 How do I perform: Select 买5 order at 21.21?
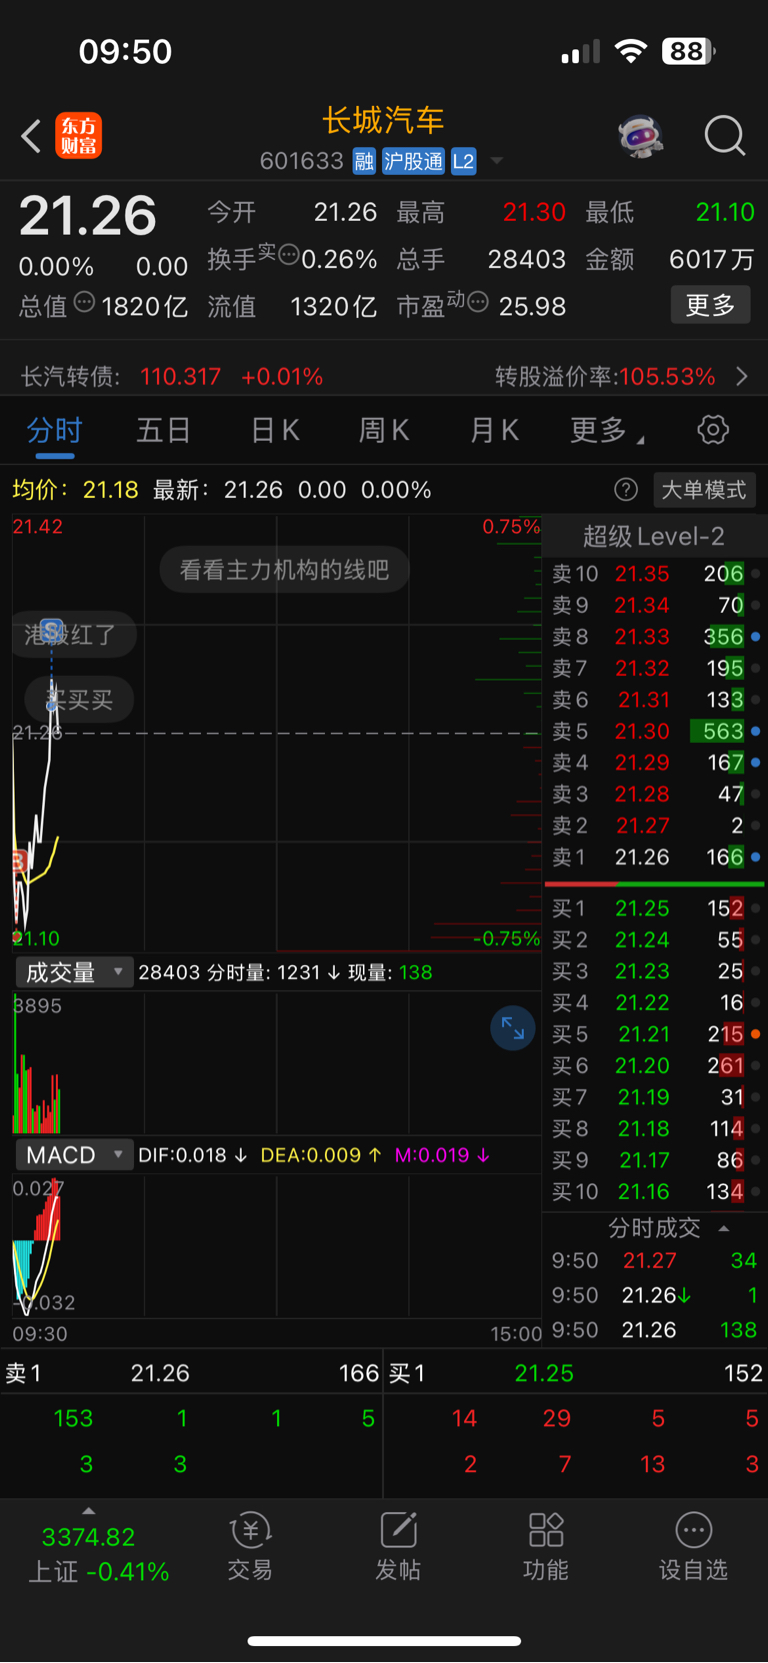(x=655, y=1034)
